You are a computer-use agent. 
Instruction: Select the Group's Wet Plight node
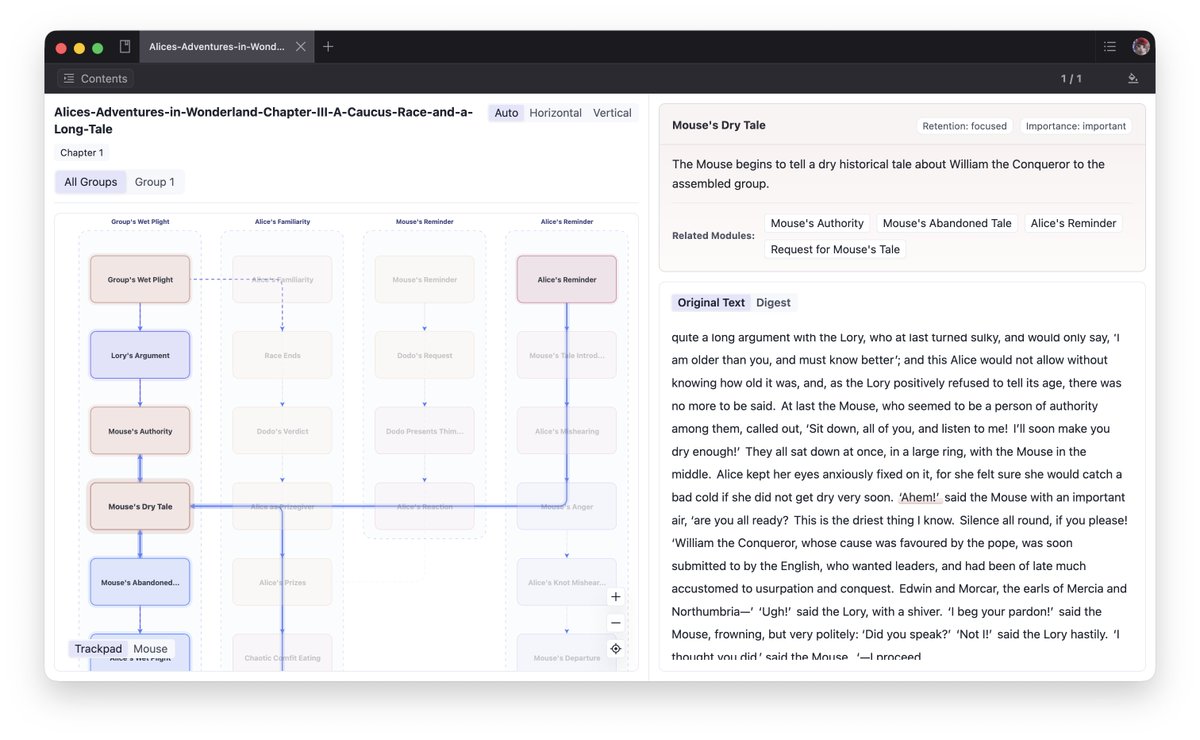click(140, 280)
